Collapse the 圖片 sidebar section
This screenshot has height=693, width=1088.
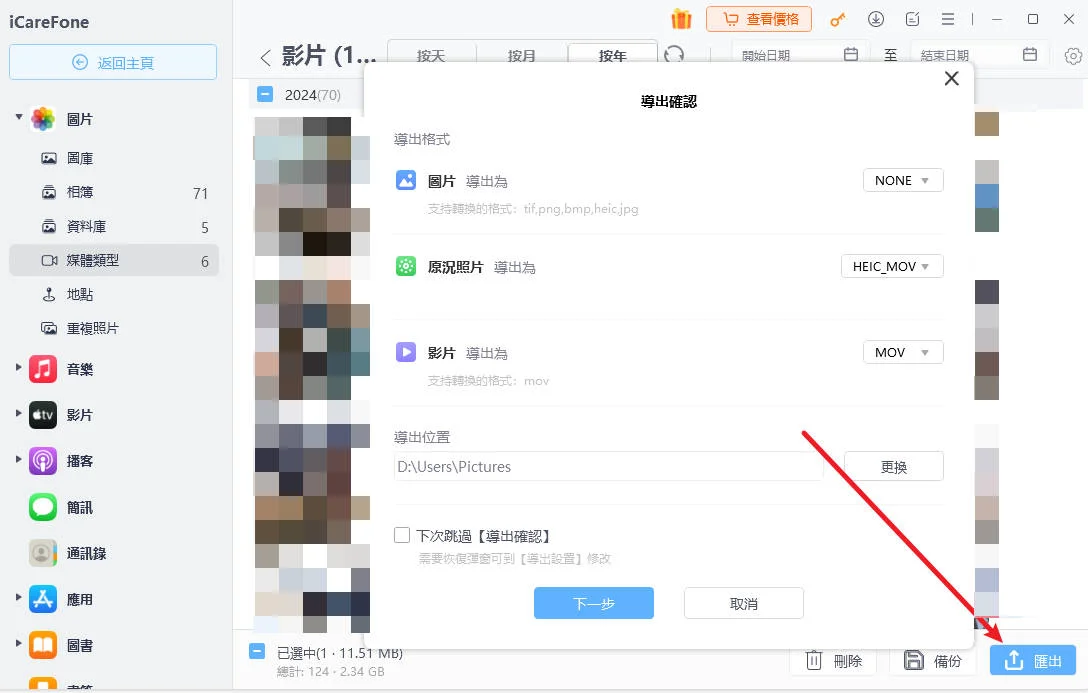point(19,117)
